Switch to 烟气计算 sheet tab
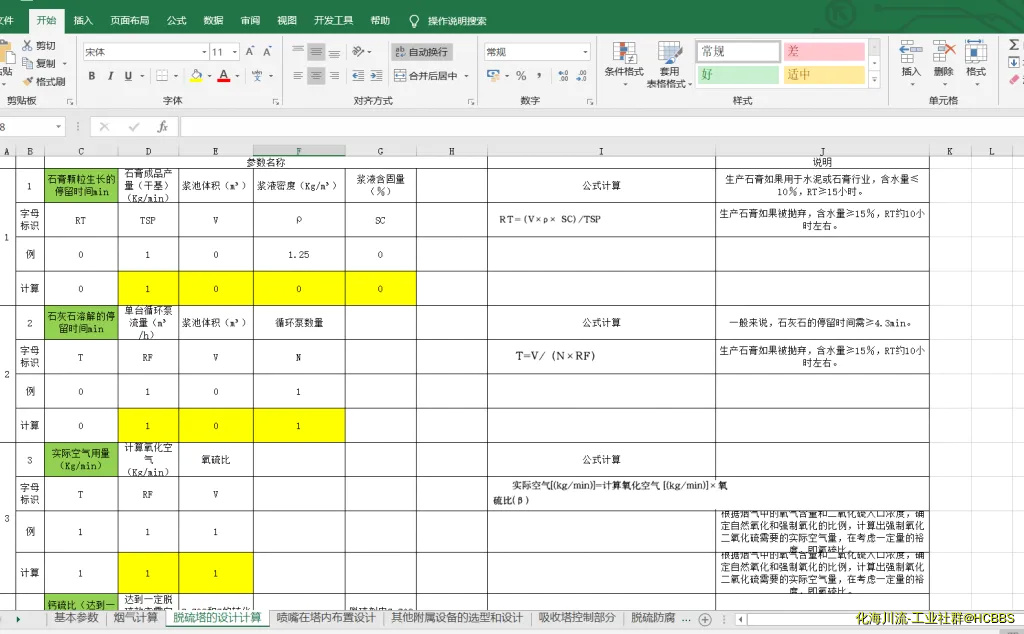This screenshot has width=1024, height=634. pyautogui.click(x=136, y=618)
